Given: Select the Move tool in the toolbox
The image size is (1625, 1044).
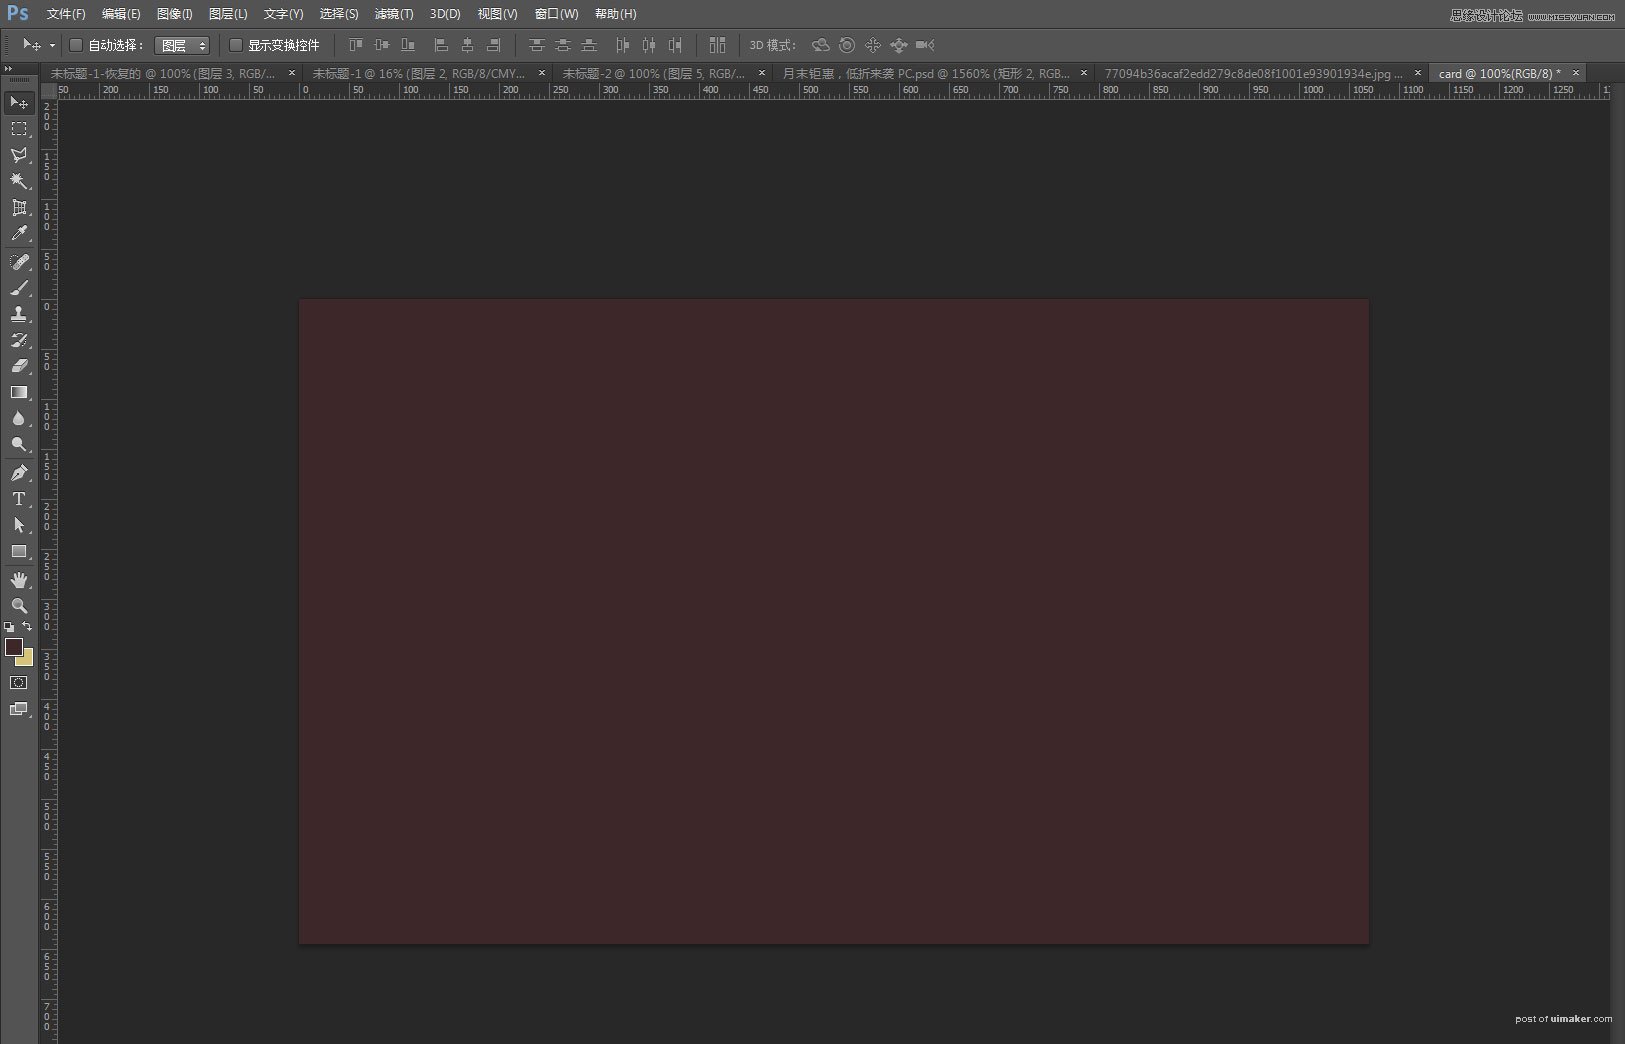Looking at the screenshot, I should tap(19, 103).
